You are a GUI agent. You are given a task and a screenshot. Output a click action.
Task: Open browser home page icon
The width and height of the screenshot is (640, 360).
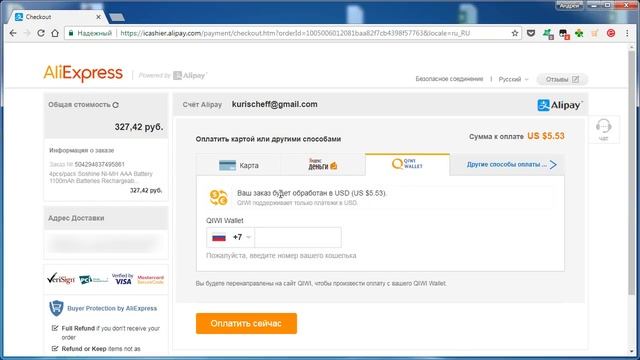coord(55,33)
